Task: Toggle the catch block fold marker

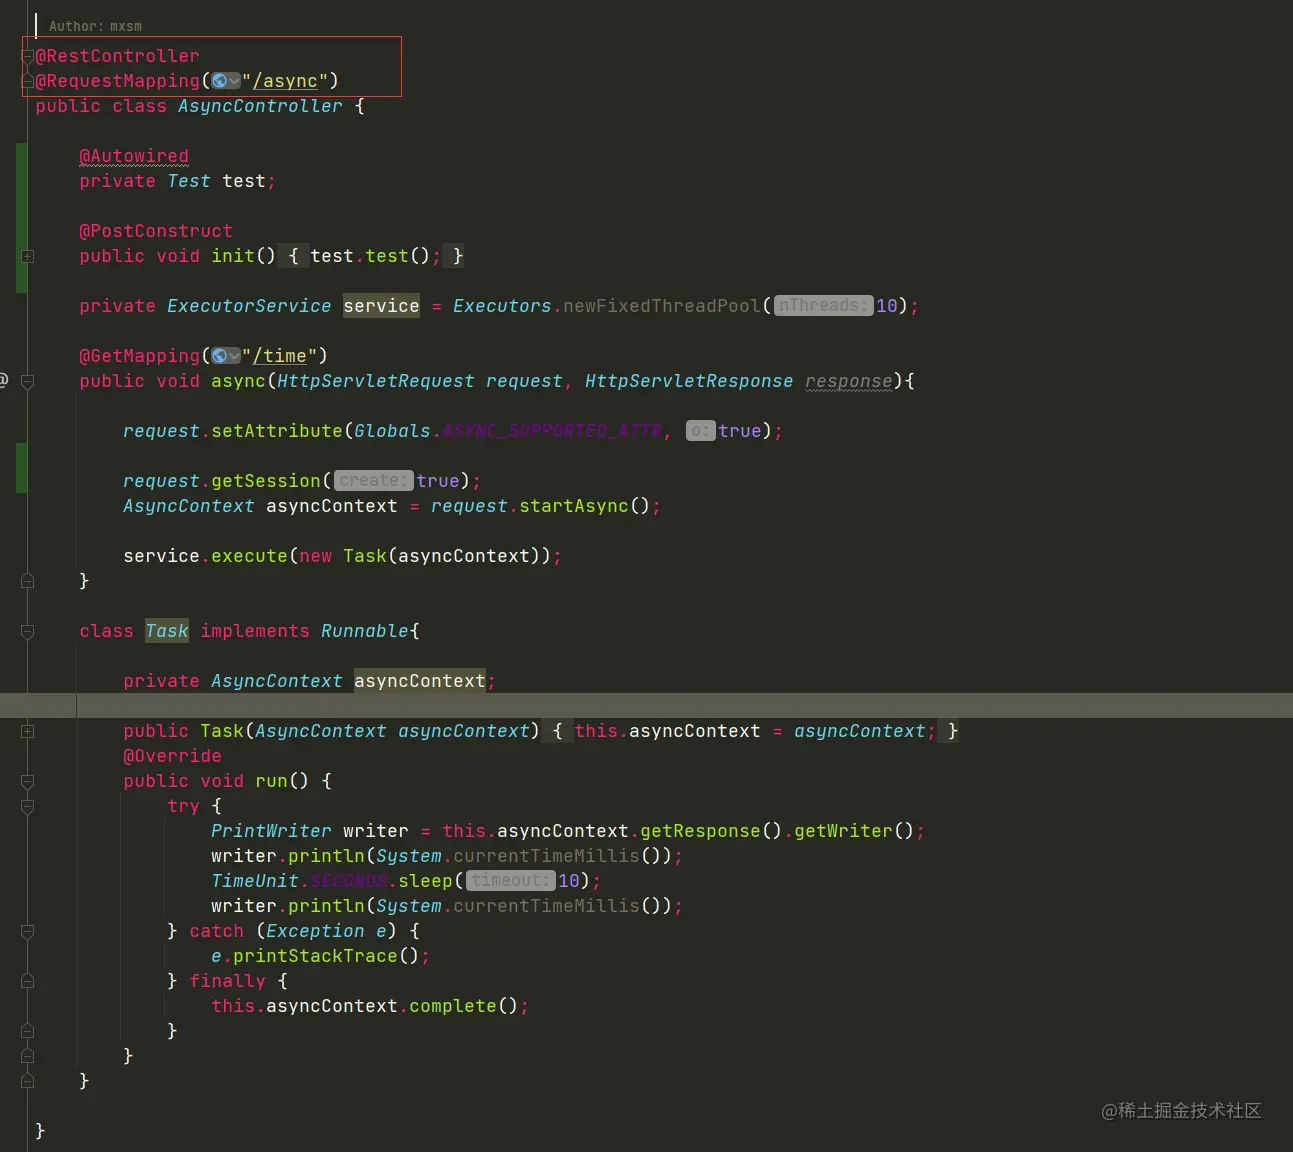Action: point(28,931)
